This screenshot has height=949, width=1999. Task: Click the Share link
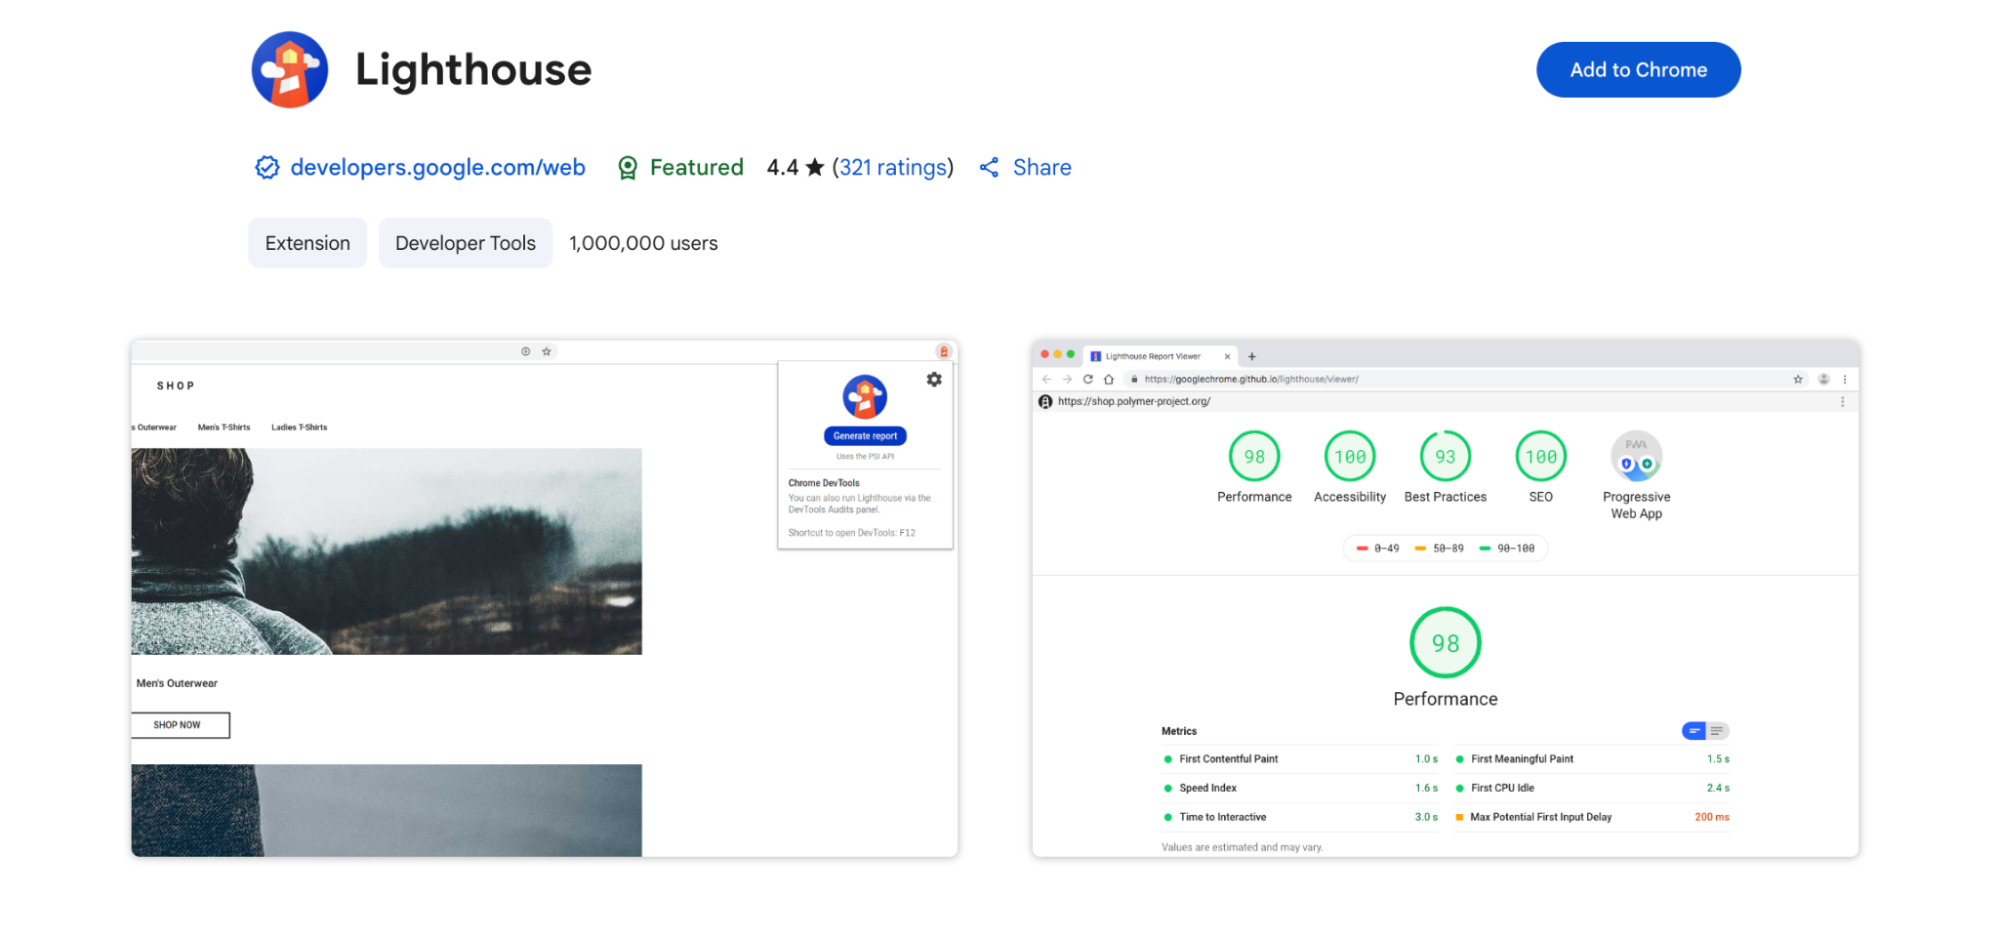coord(1042,167)
